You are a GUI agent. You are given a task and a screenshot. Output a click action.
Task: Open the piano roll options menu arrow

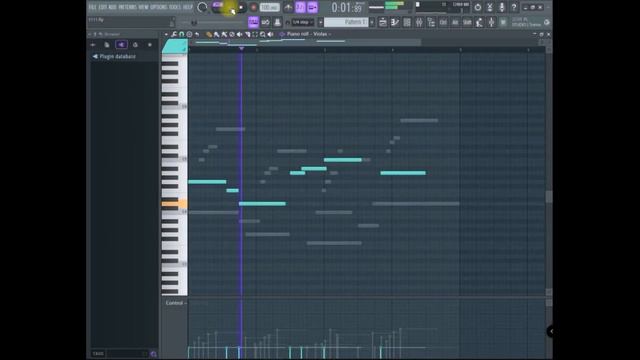pos(166,34)
